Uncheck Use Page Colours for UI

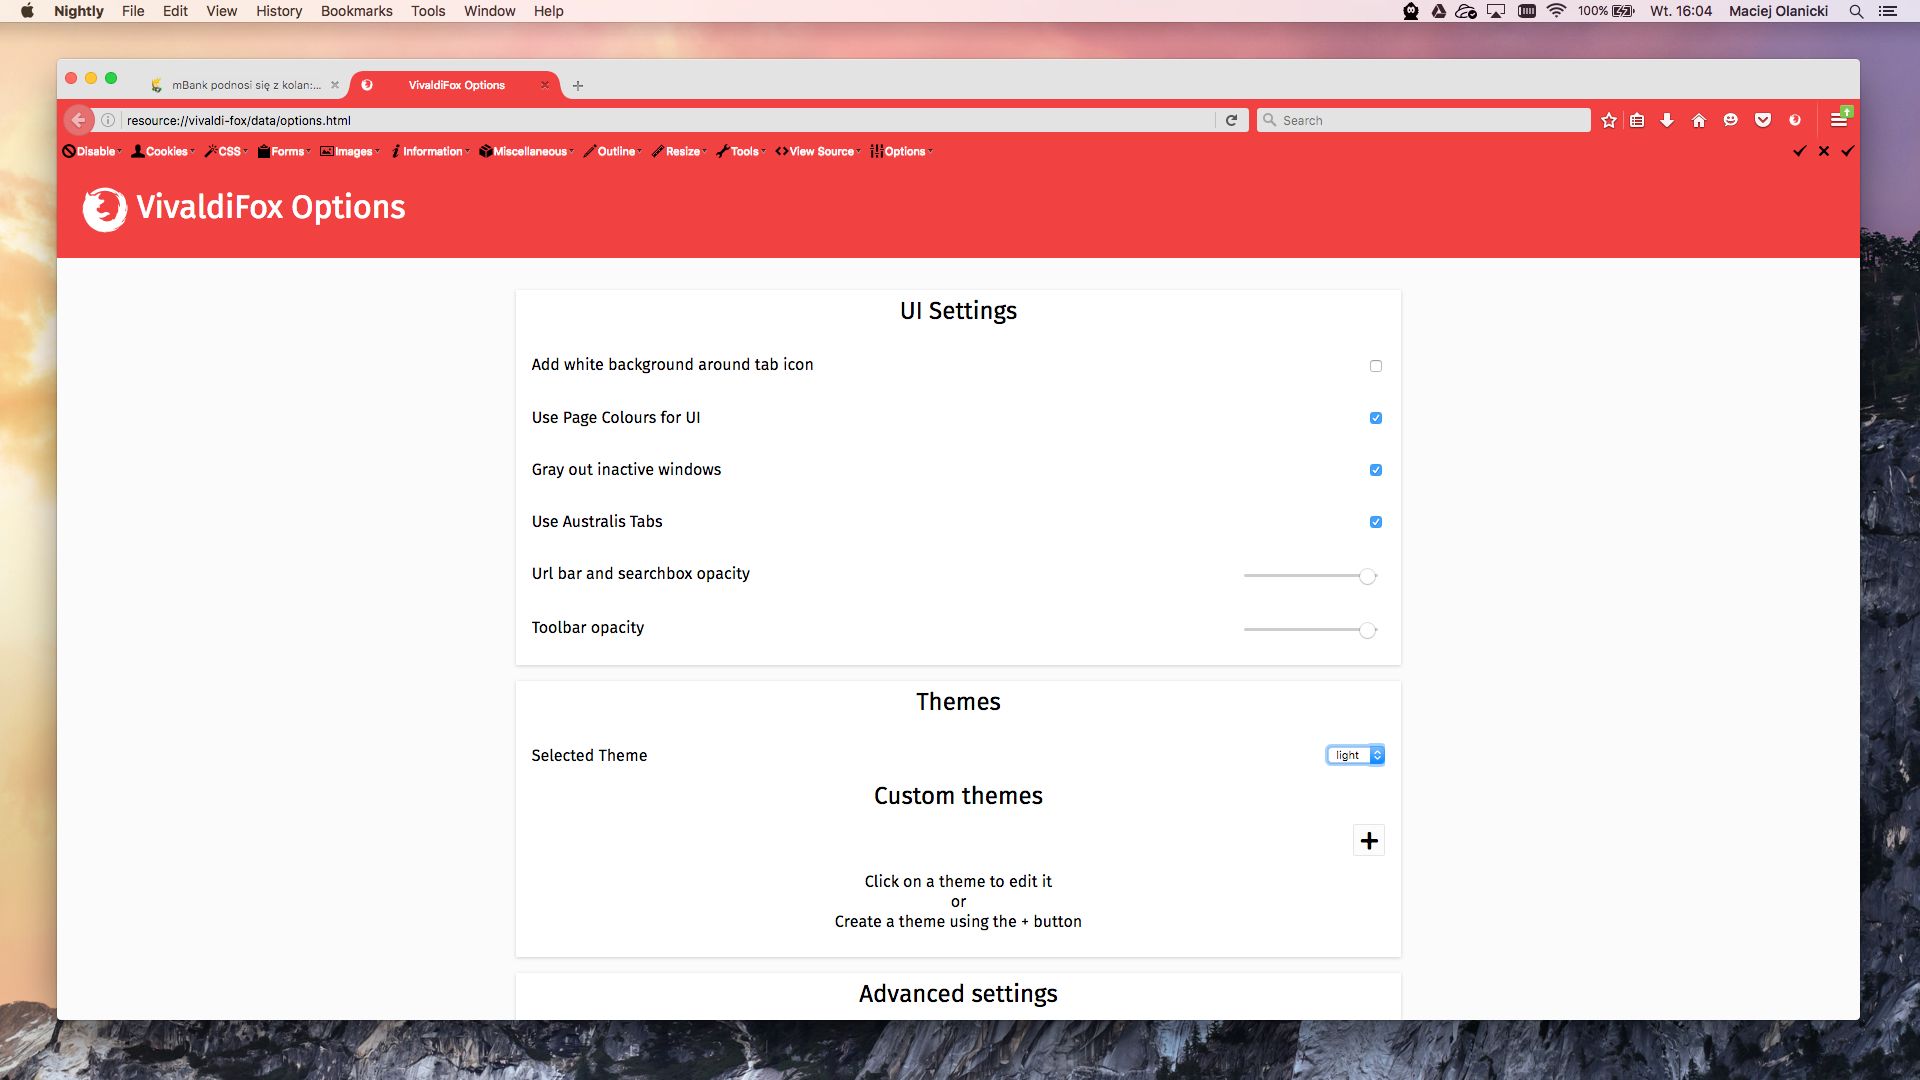click(x=1376, y=418)
